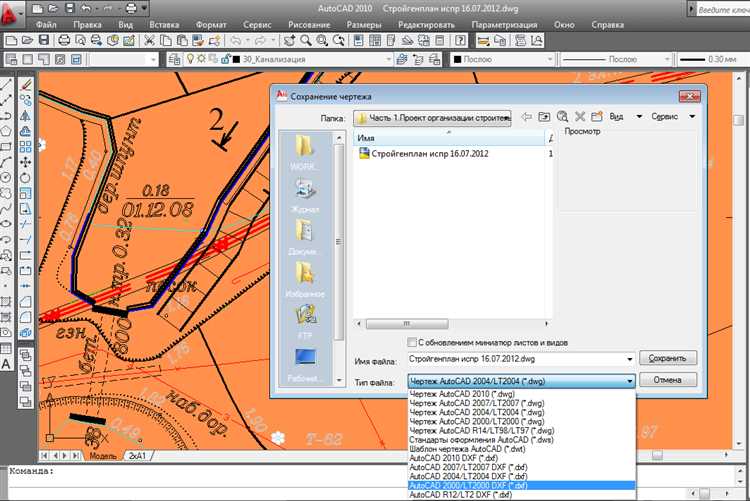Click the New drawing icon in the standard toolbar
This screenshot has height=501, width=750.
[x=11, y=41]
